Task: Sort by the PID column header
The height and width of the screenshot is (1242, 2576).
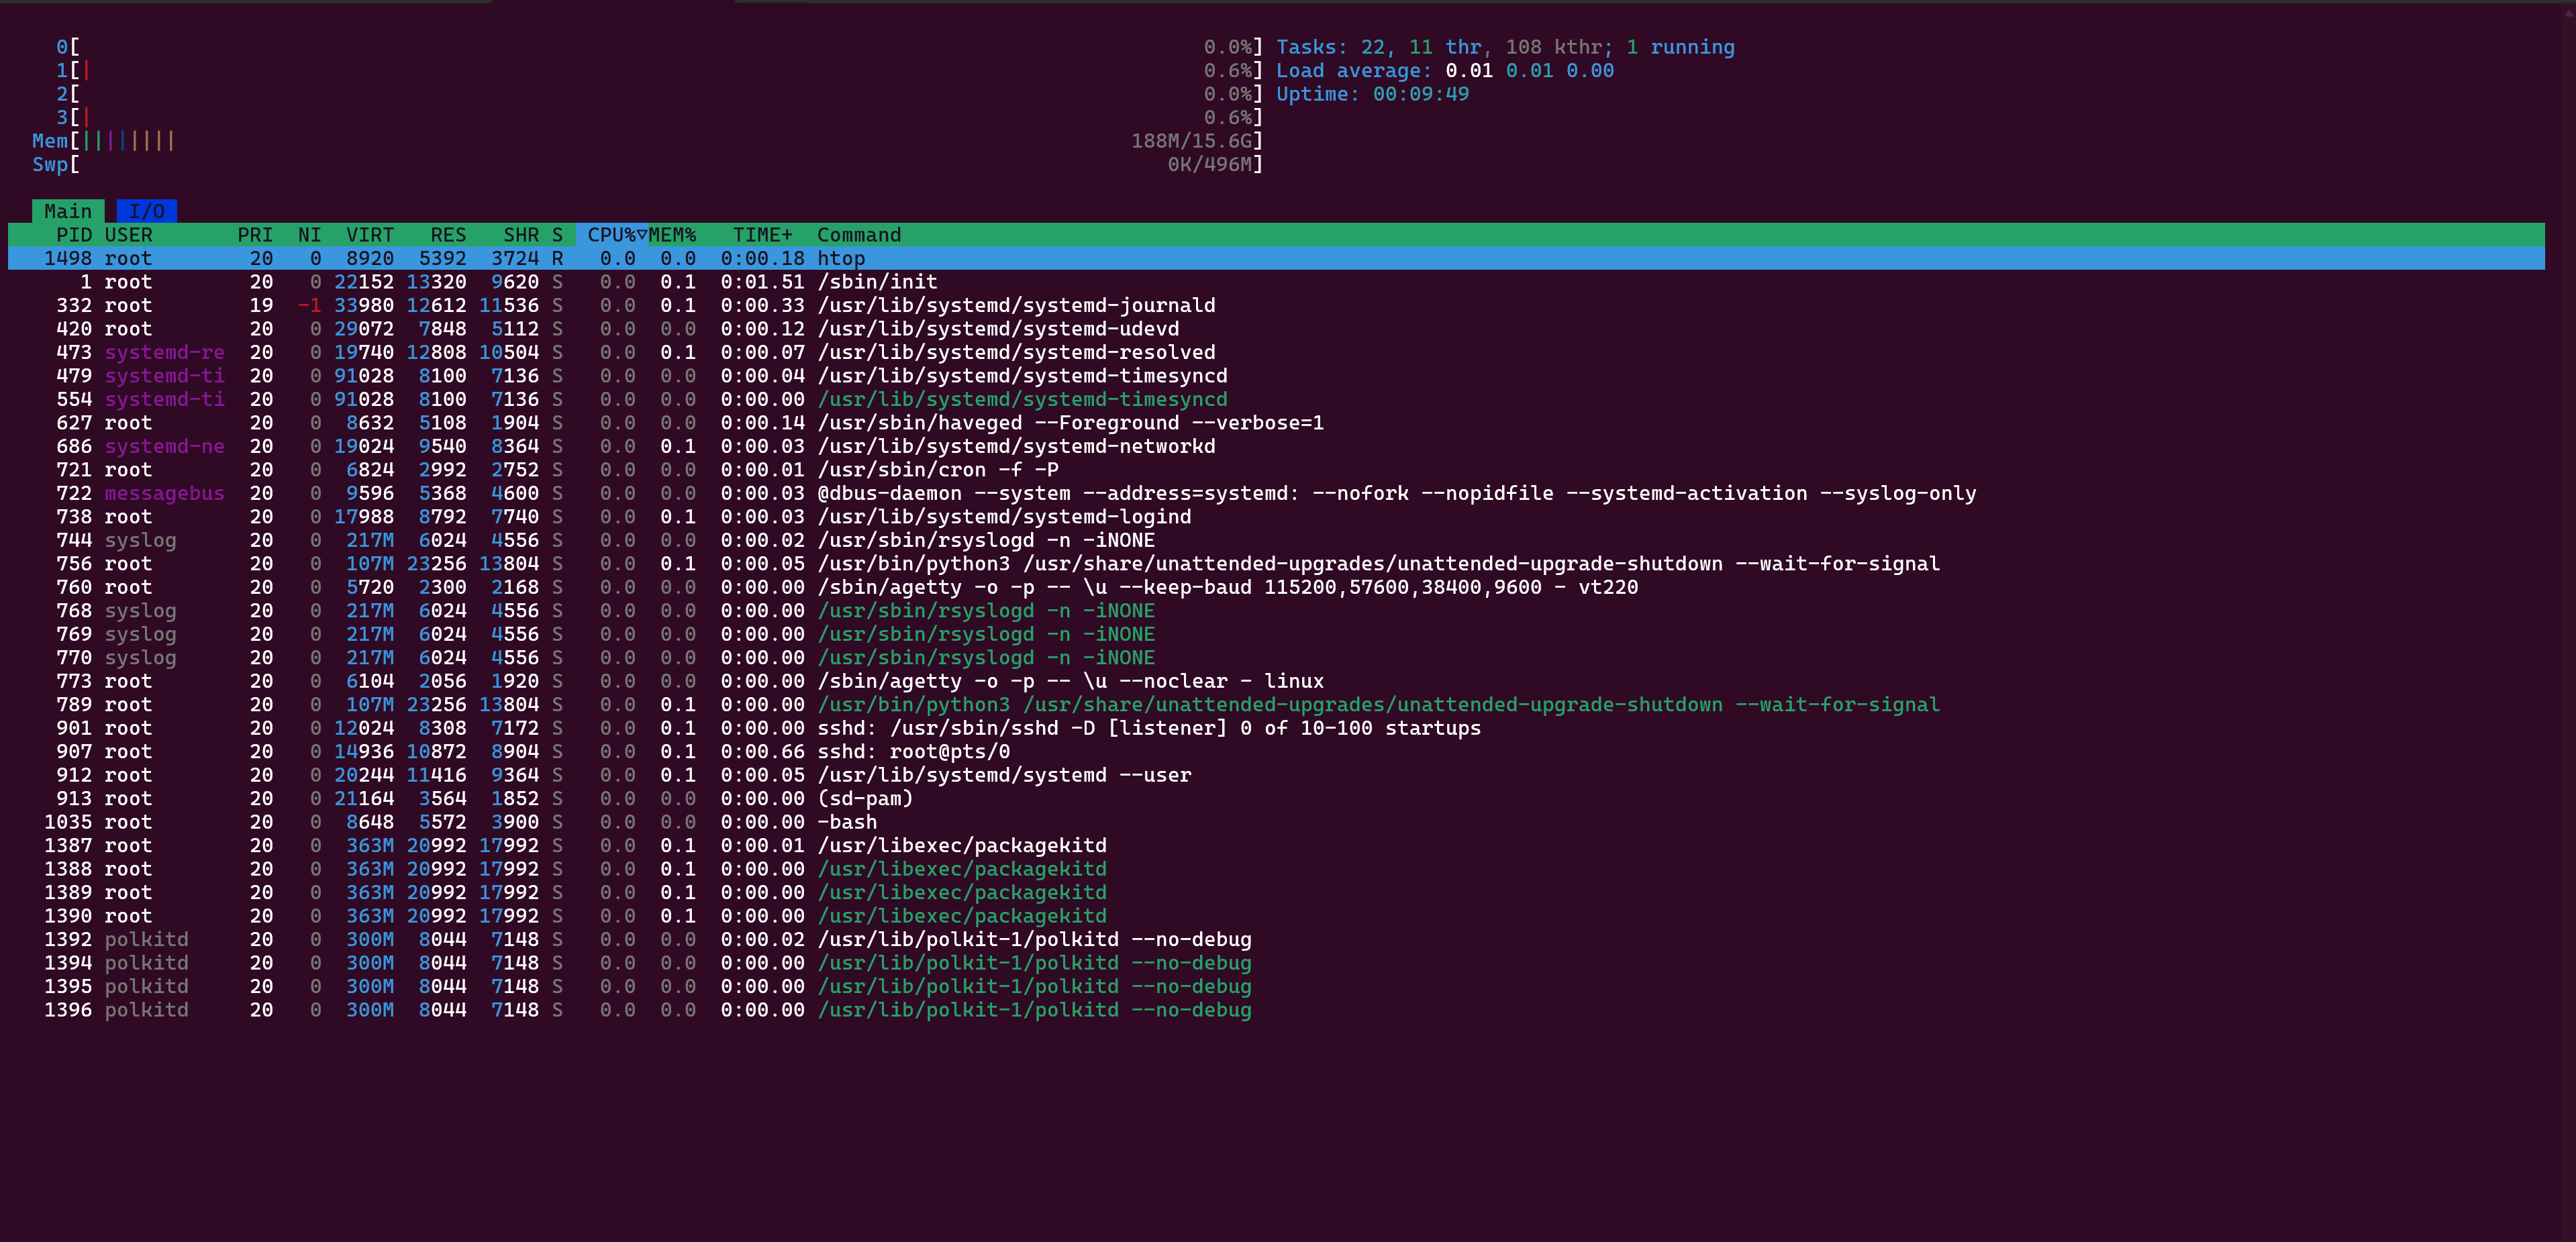Action: (73, 235)
